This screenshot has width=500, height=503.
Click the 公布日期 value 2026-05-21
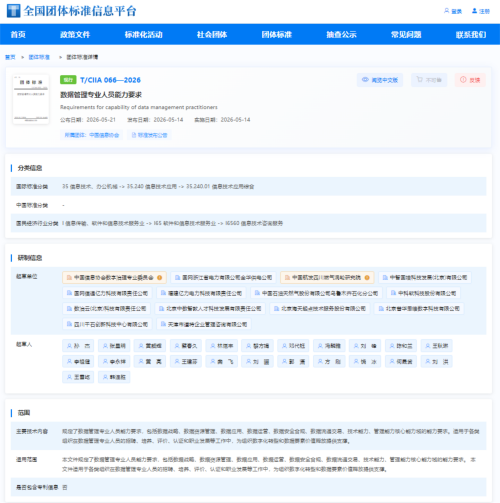click(x=101, y=120)
